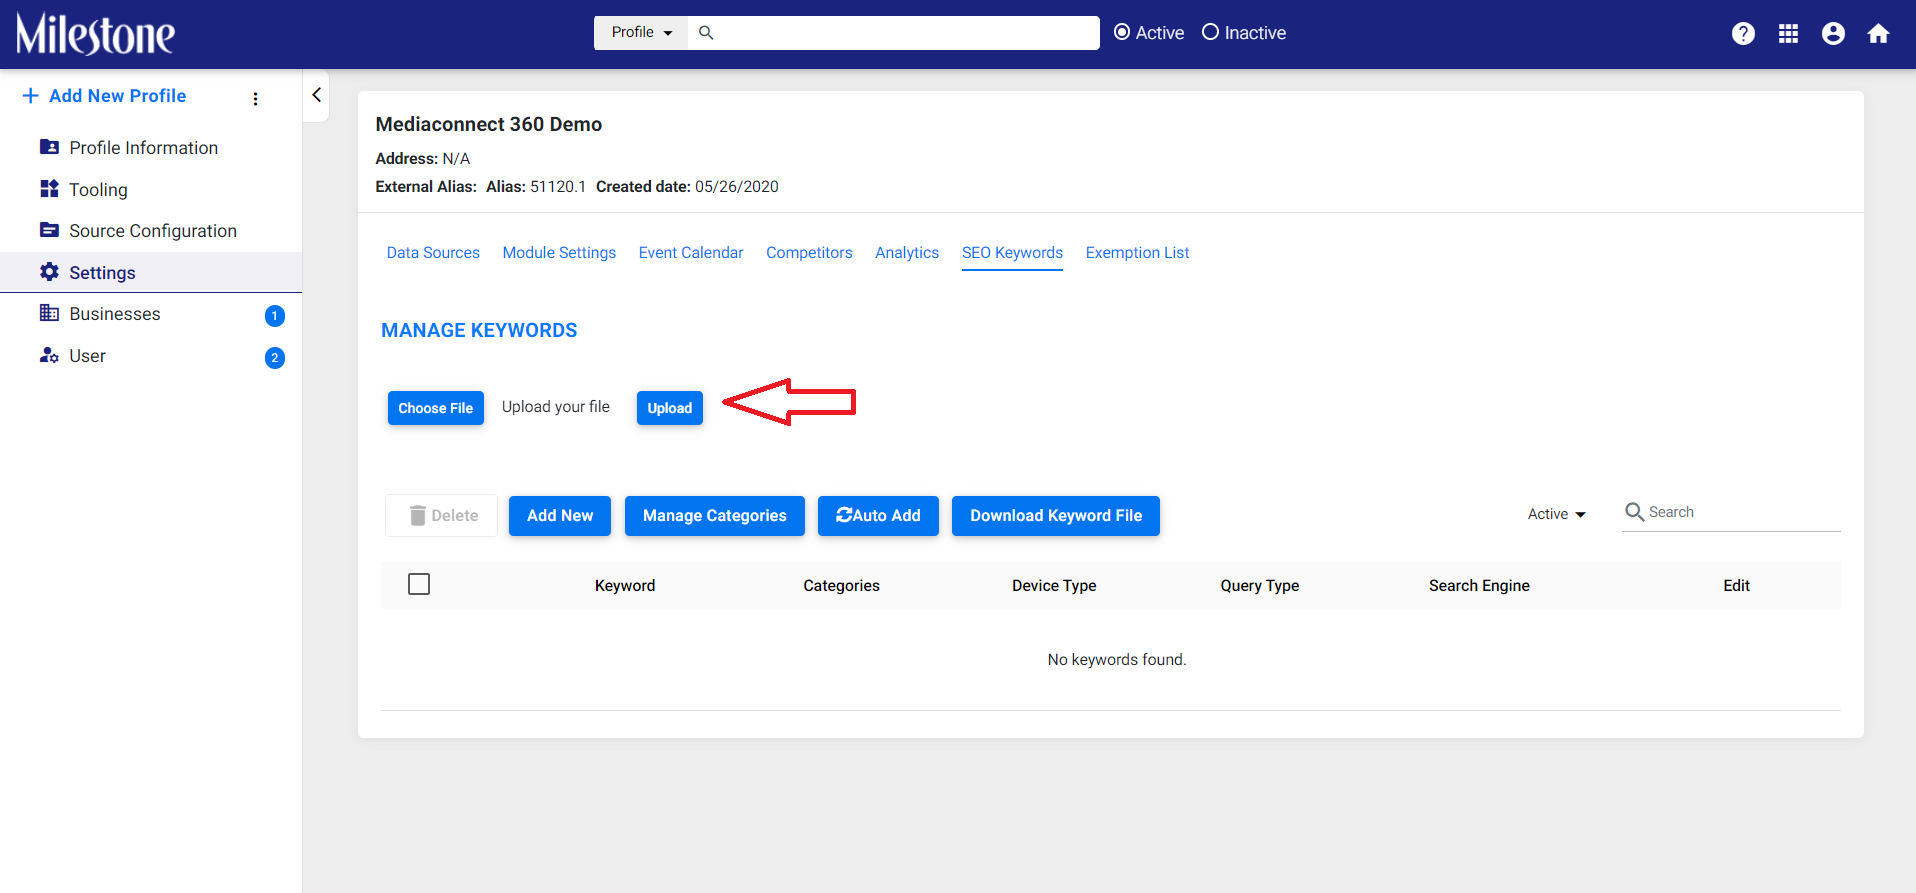
Task: Switch to the Data Sources tab
Action: pos(433,253)
